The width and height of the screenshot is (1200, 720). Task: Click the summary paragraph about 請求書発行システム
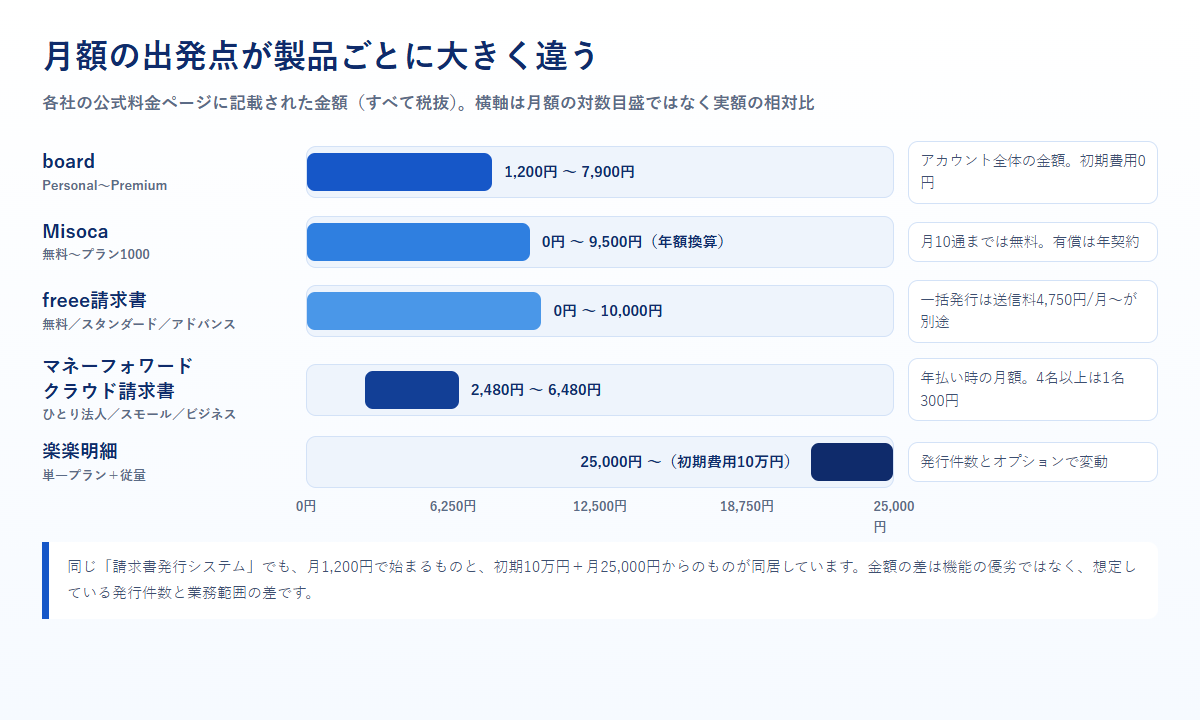click(x=602, y=580)
